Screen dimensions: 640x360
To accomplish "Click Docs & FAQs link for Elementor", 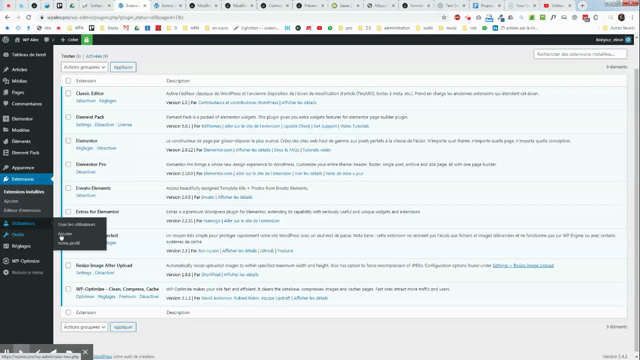I will pyautogui.click(x=286, y=150).
